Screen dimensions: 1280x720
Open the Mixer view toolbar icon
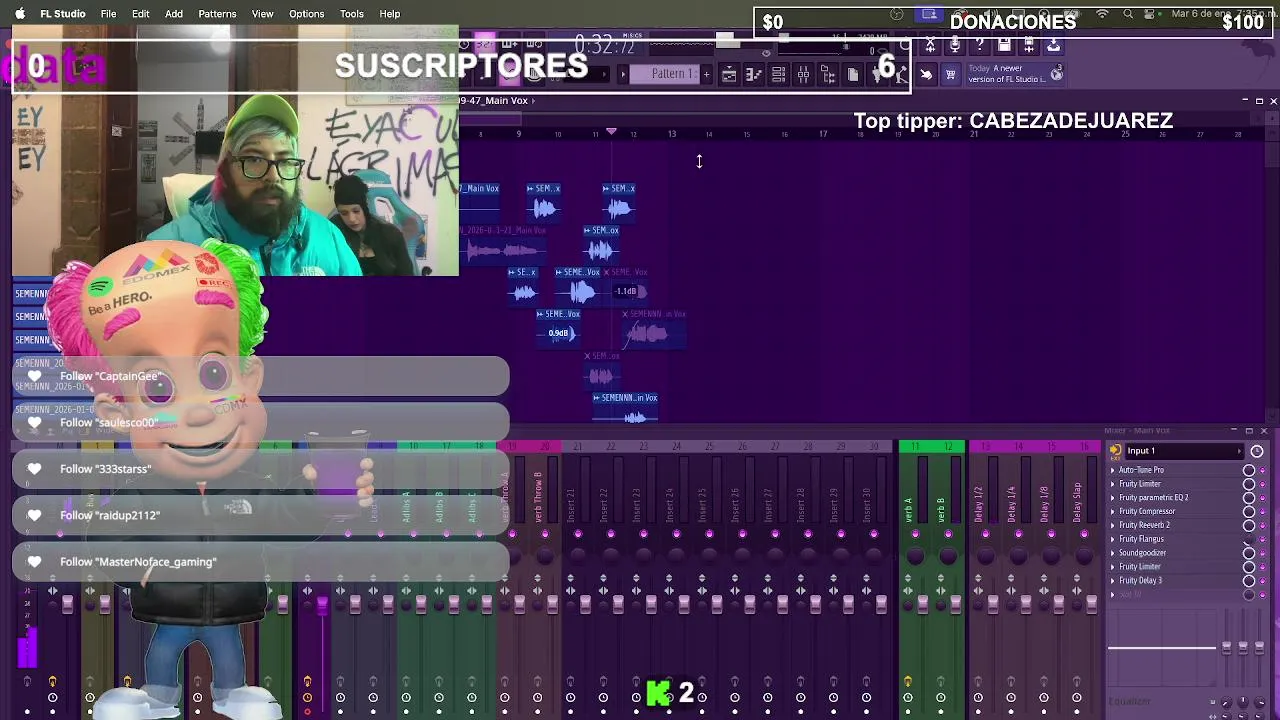[803, 75]
